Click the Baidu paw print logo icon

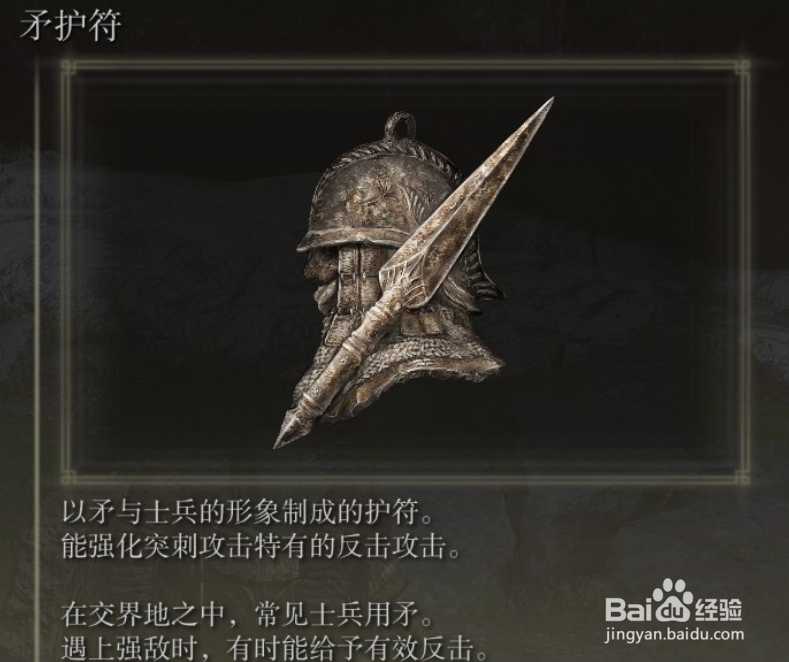tap(674, 600)
